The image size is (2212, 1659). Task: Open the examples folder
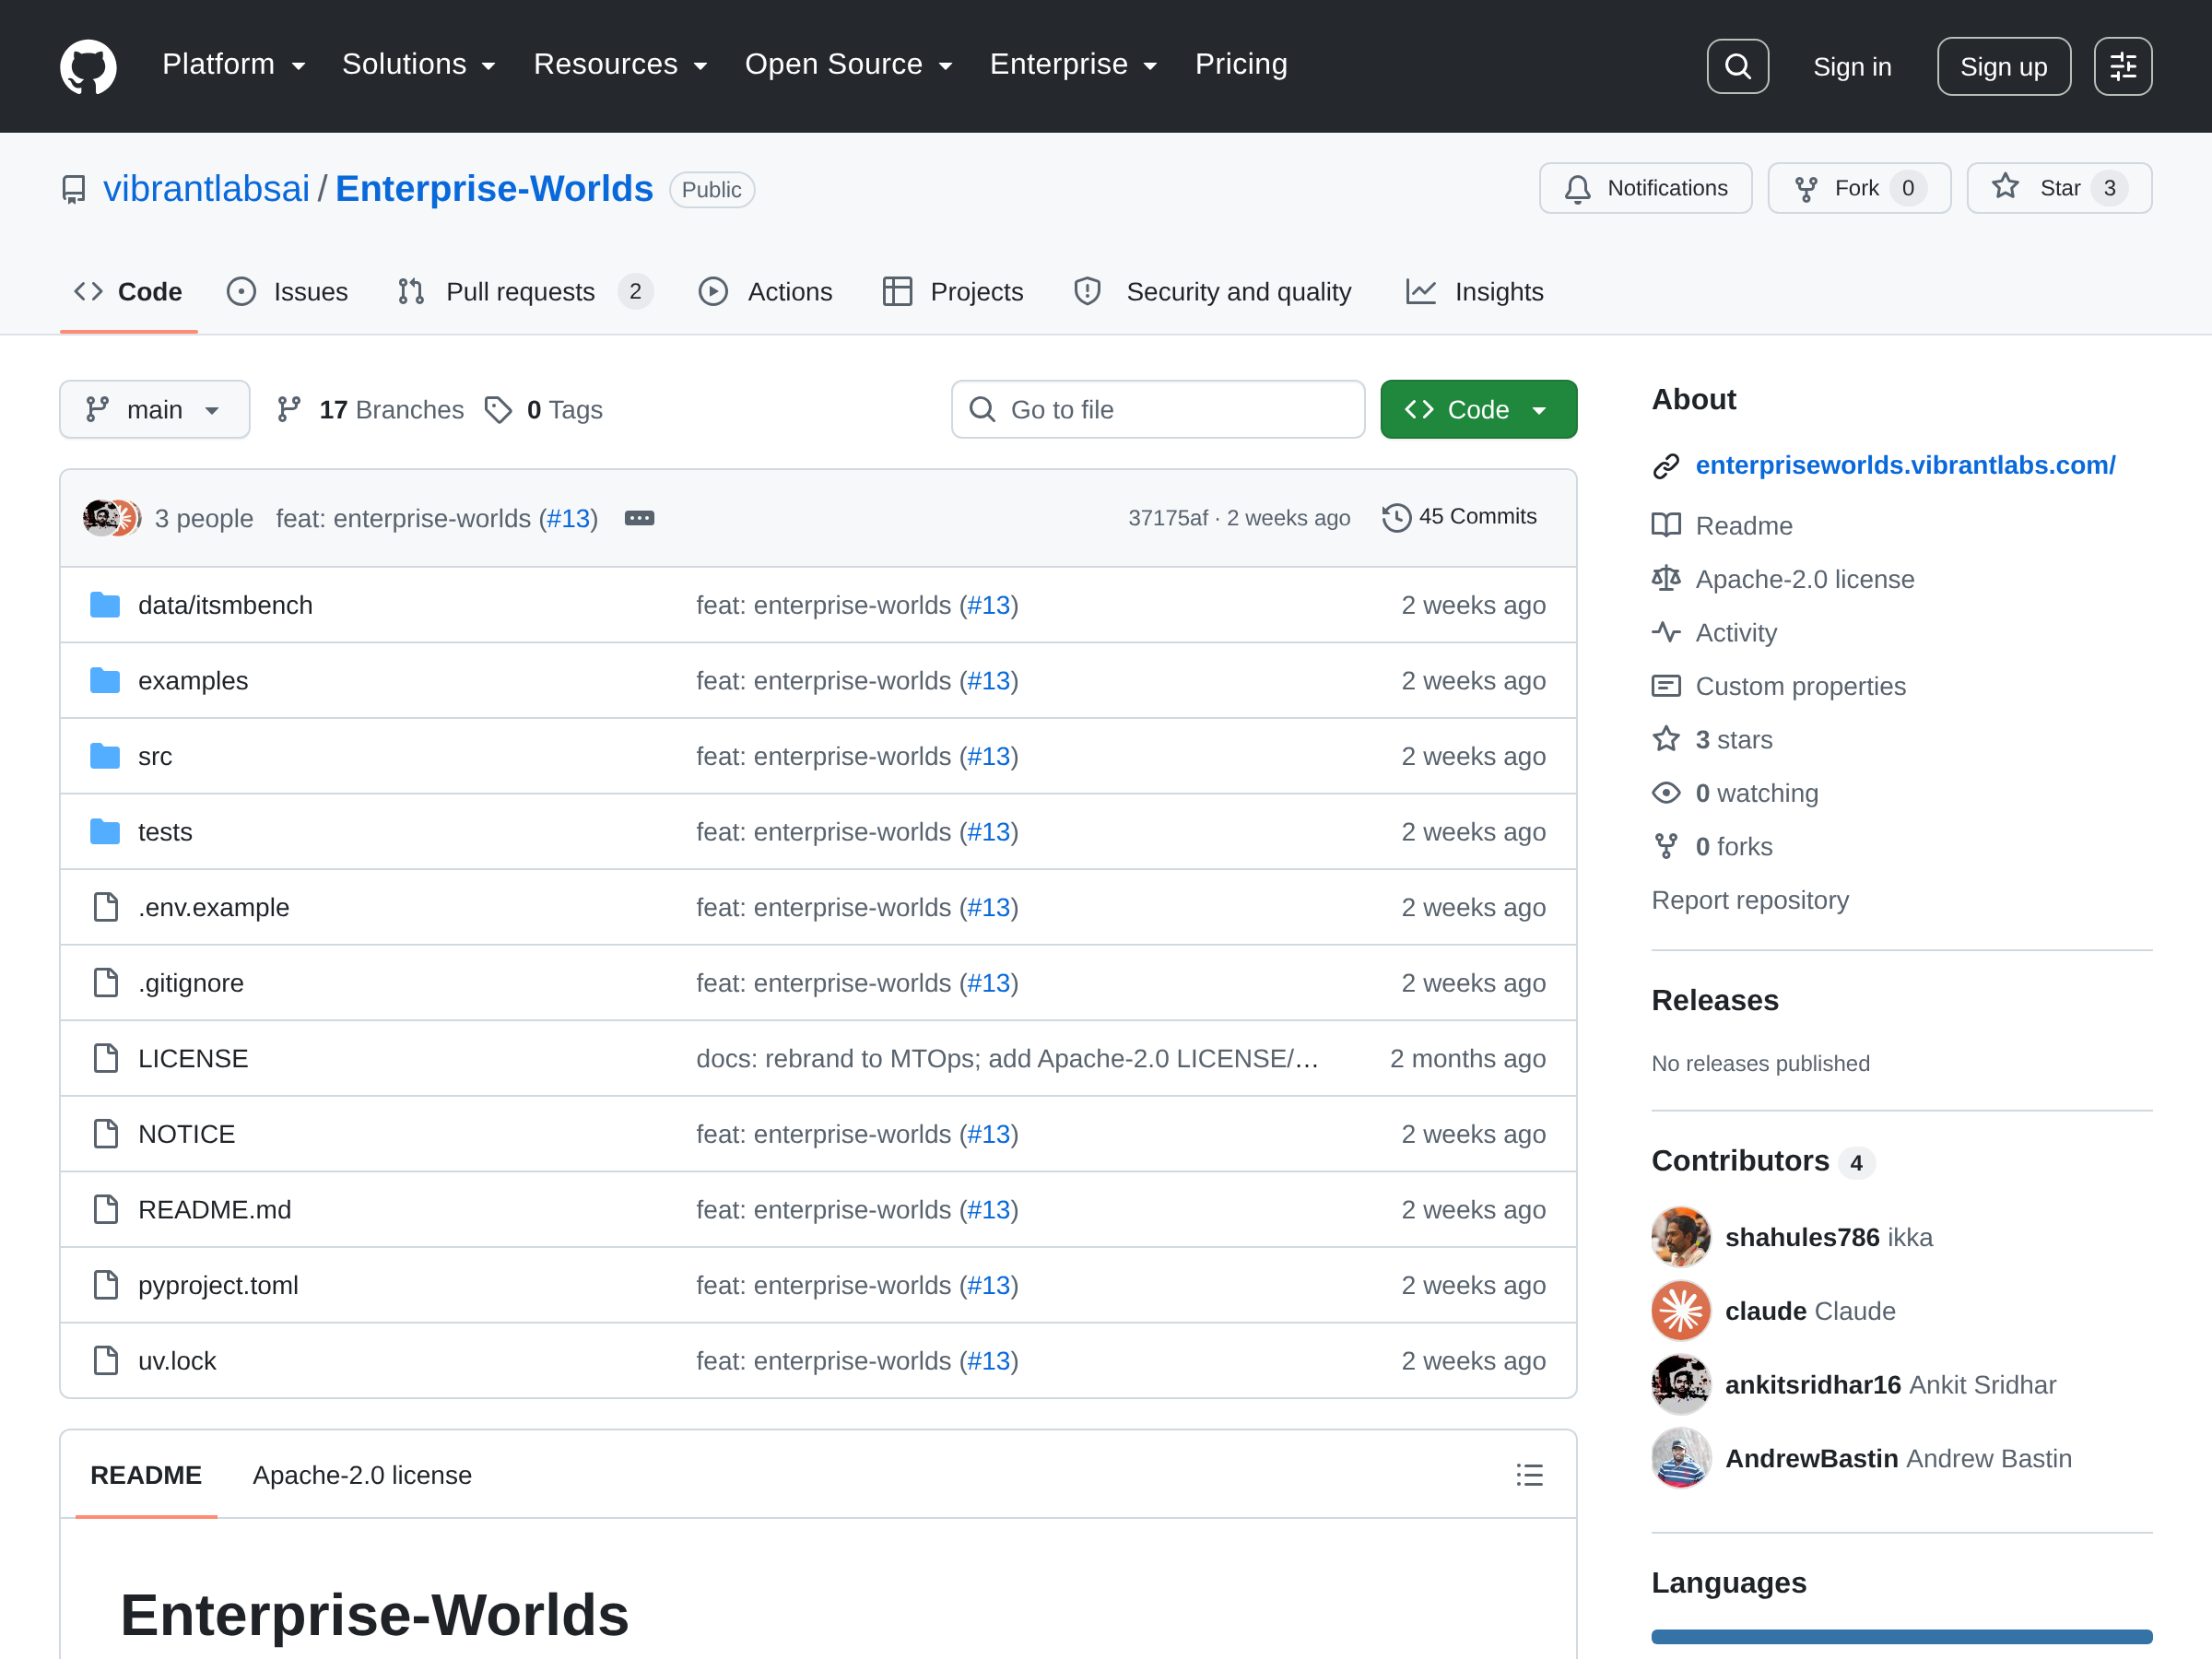click(x=193, y=681)
